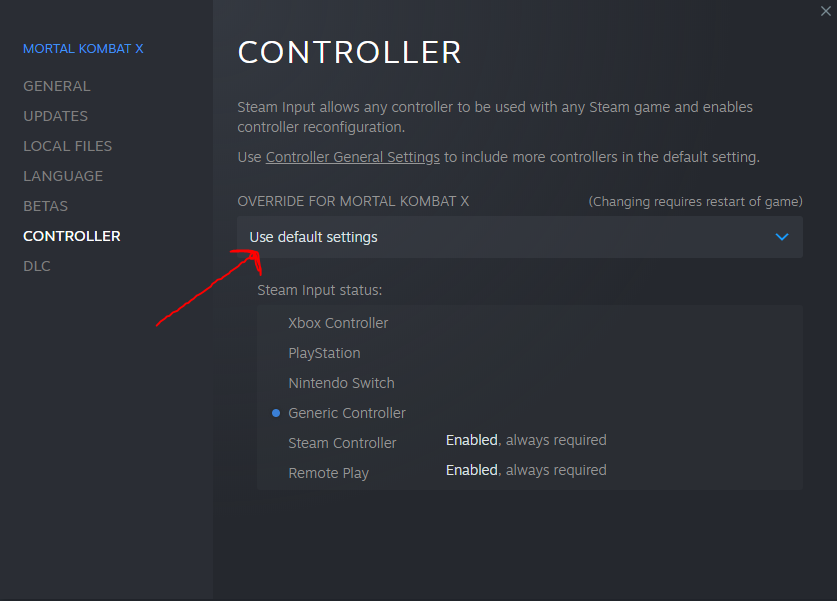Go to Local Files section
The image size is (837, 601).
click(68, 146)
